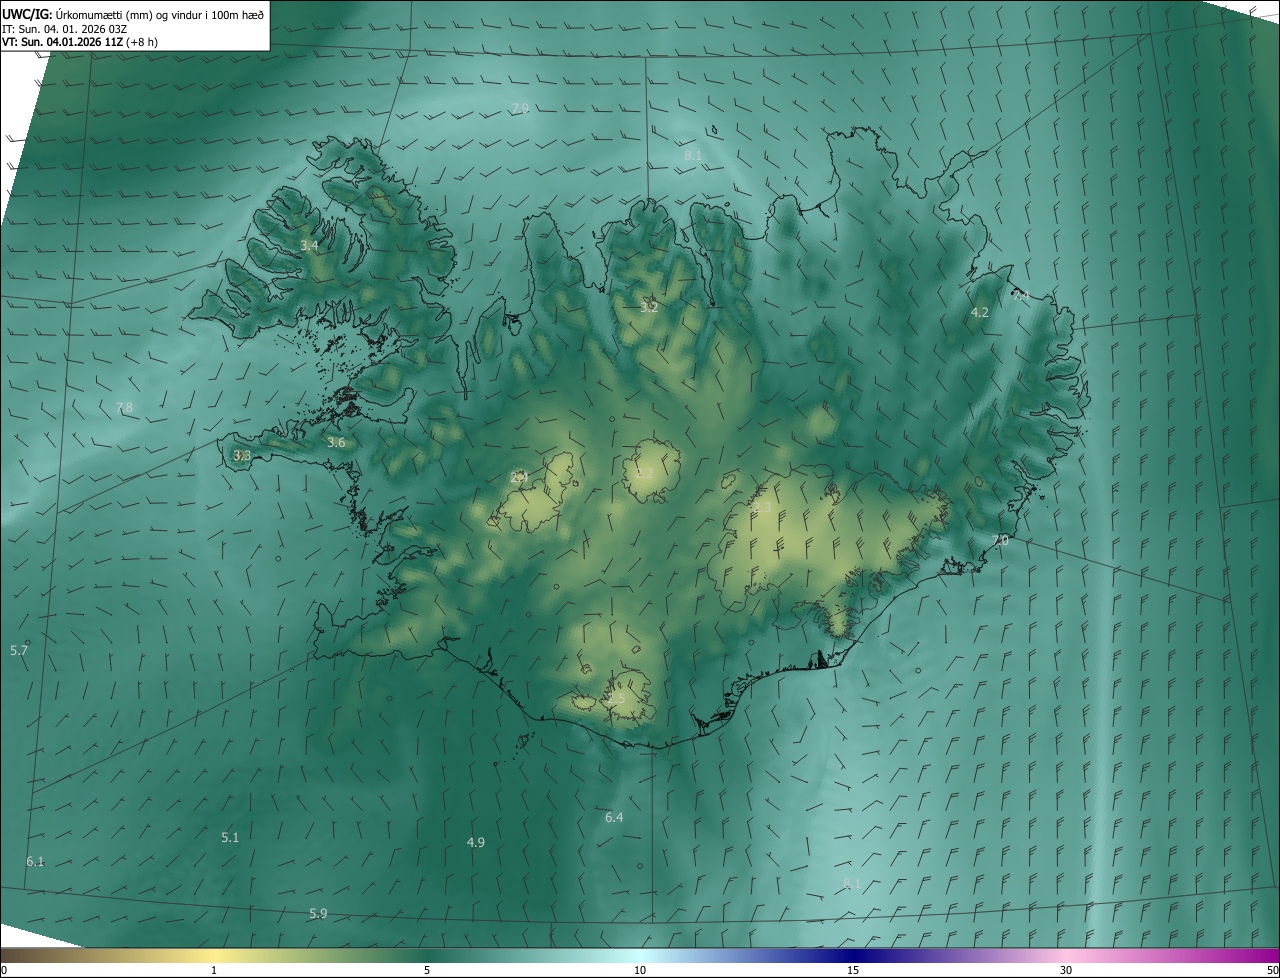
Task: Click the 5.9 value near the bottom edge
Action: pos(318,914)
